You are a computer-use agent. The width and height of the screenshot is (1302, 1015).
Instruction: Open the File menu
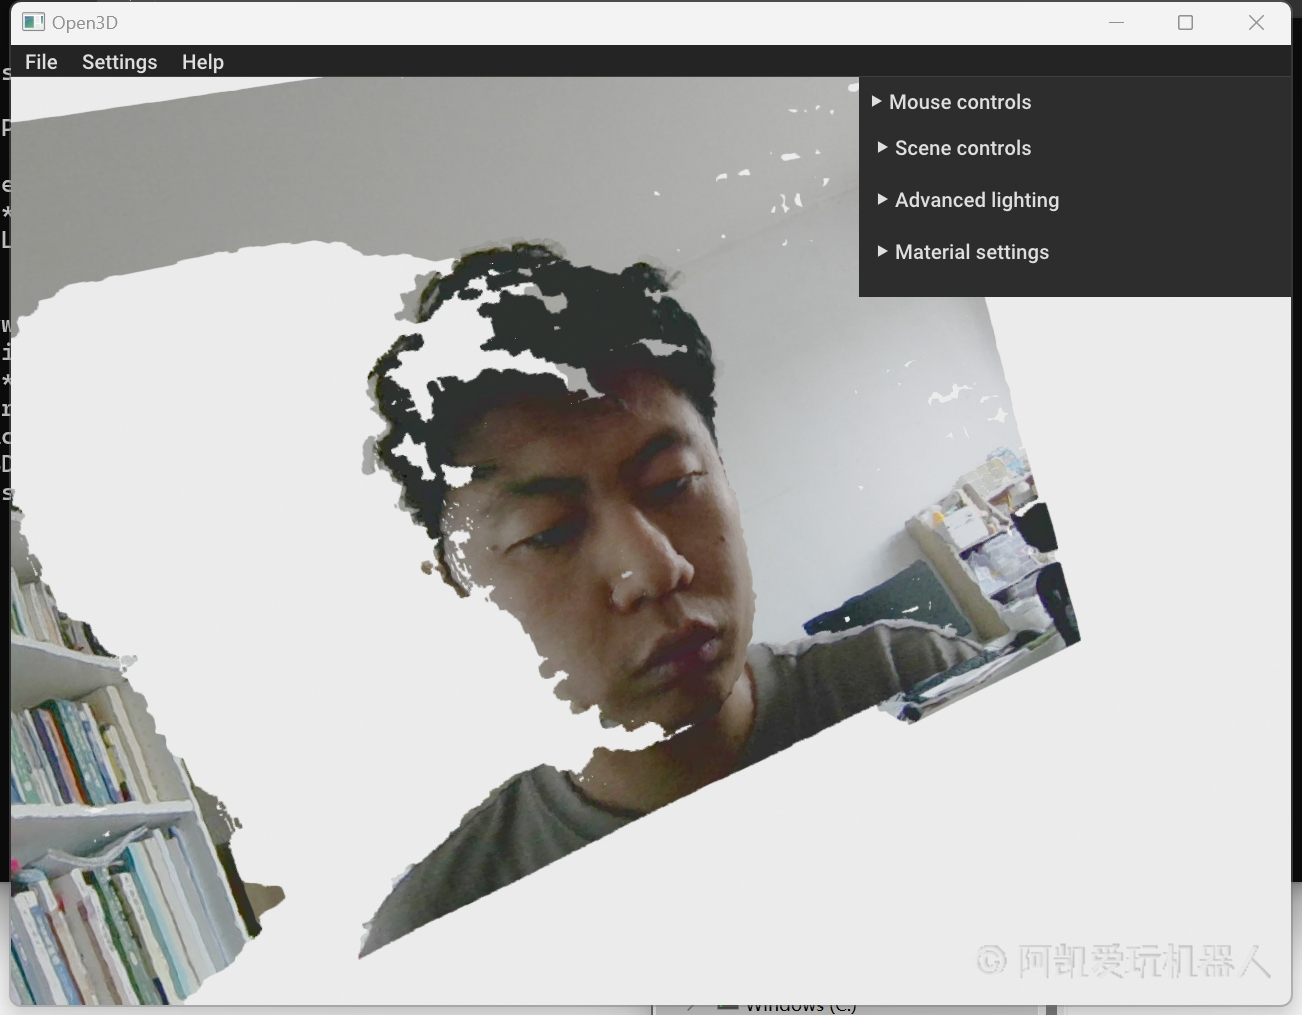point(41,62)
